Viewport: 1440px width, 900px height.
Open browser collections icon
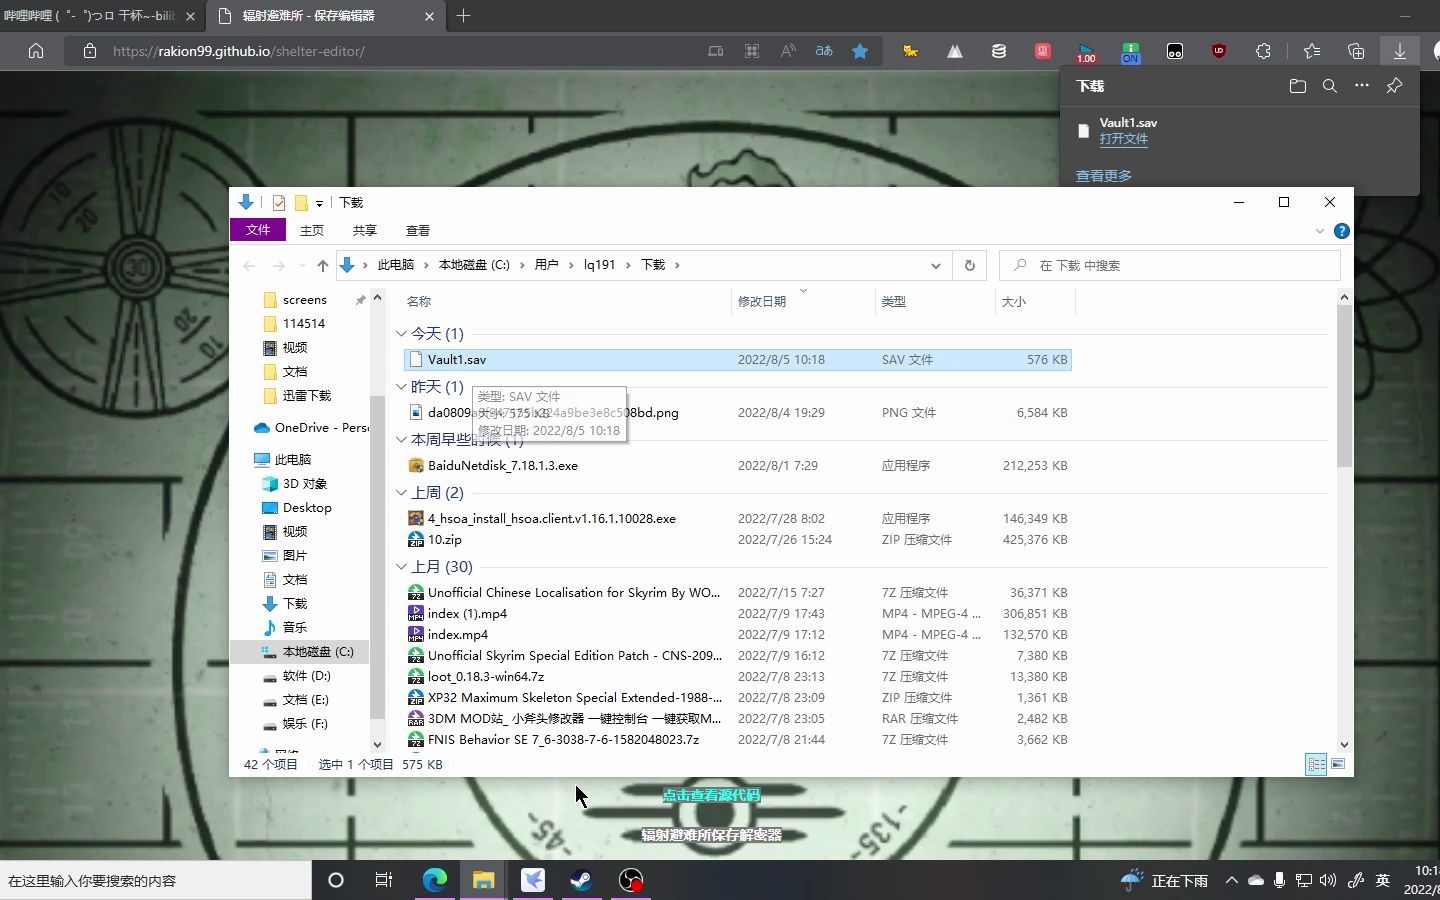[1355, 51]
